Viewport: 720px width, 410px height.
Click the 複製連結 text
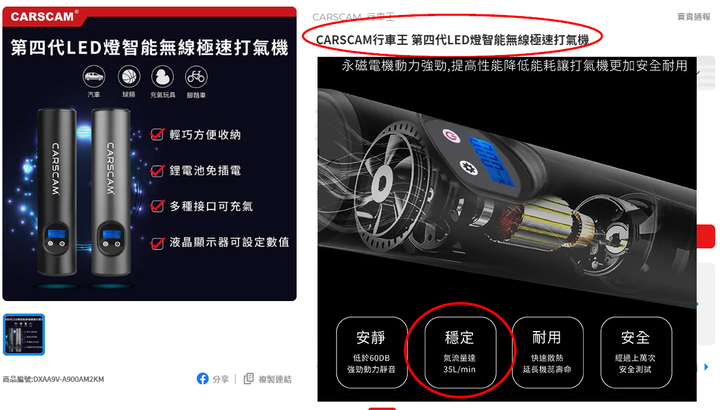pyautogui.click(x=275, y=379)
